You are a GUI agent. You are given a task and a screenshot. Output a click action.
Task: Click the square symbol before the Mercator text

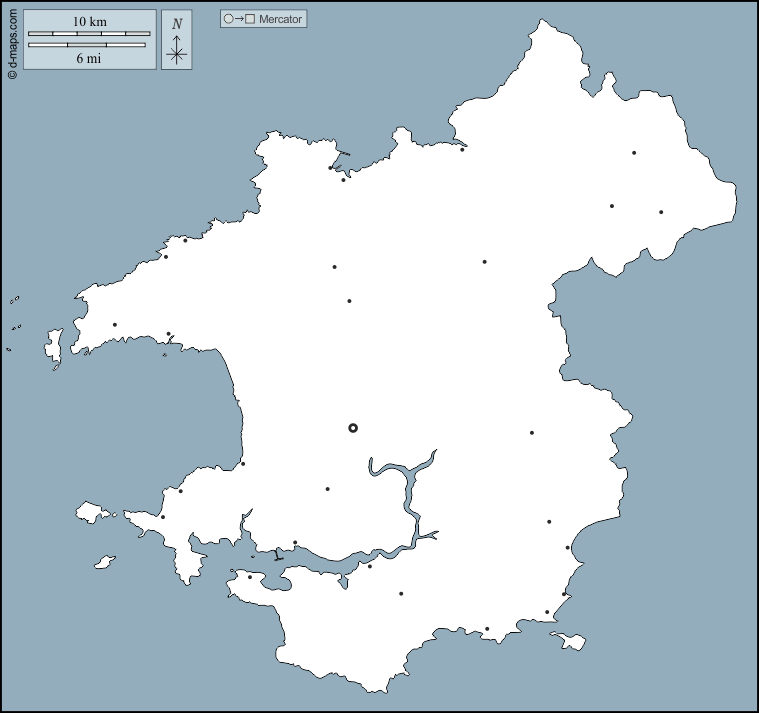tap(250, 19)
